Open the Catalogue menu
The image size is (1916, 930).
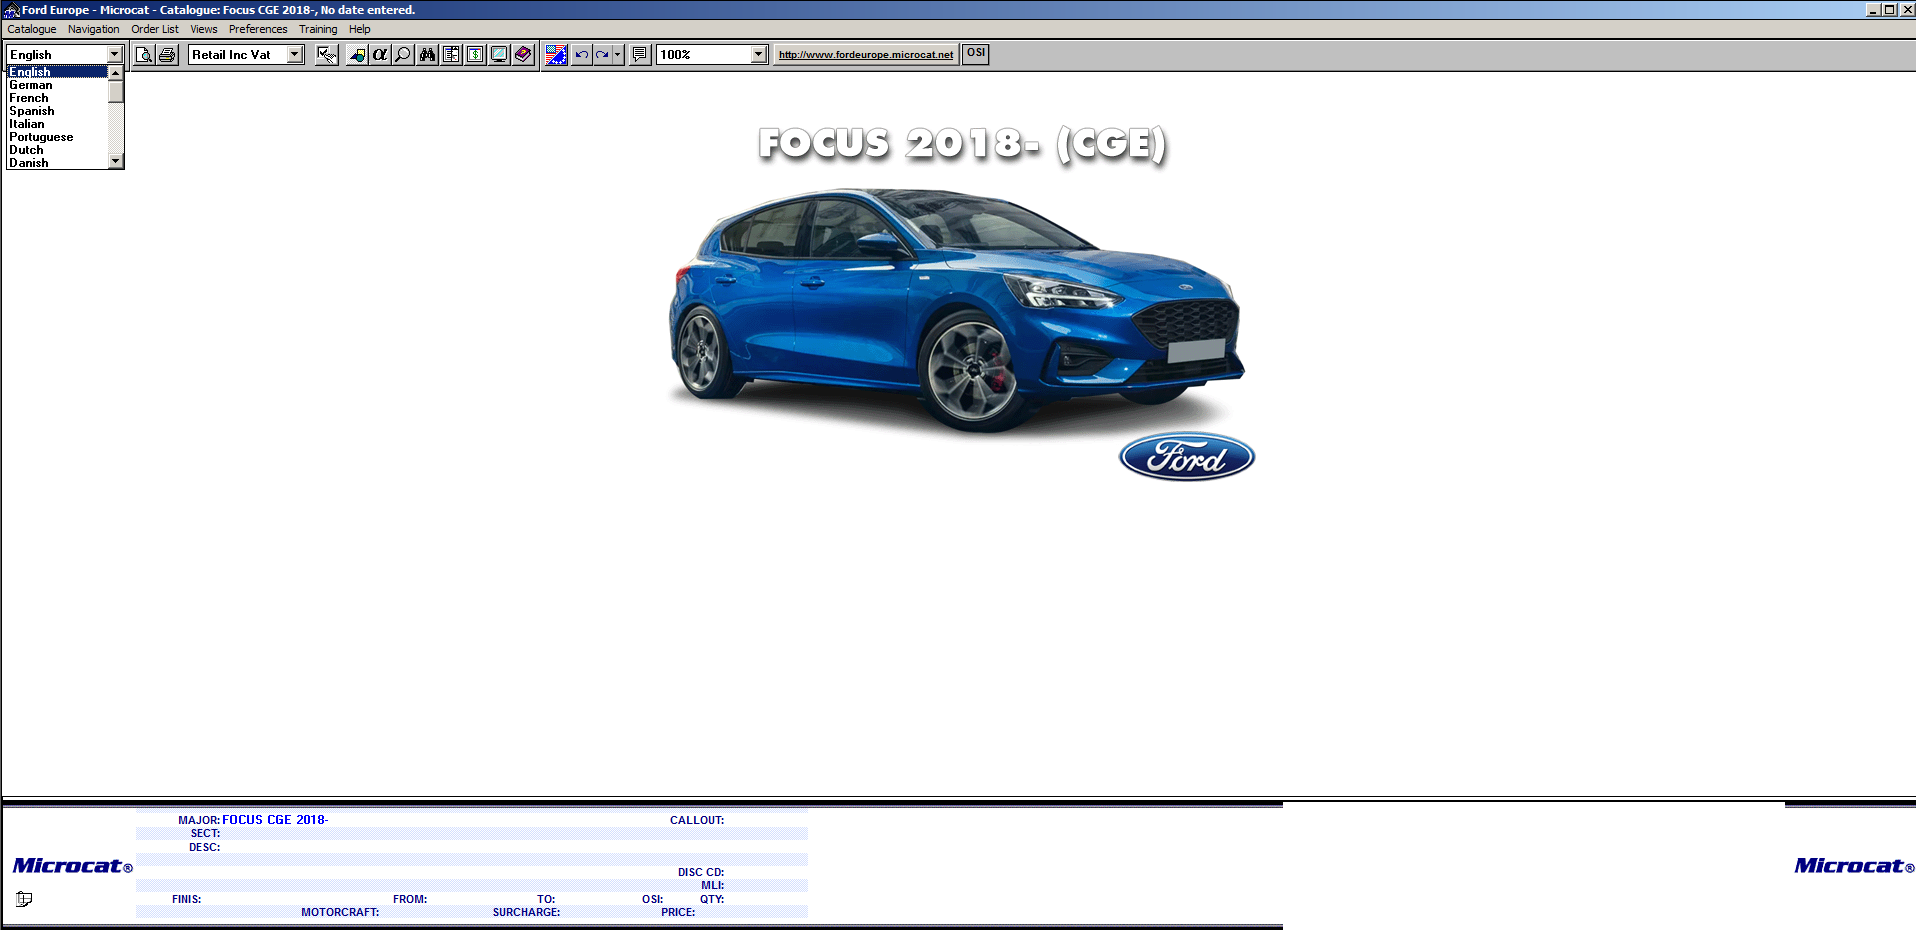click(31, 29)
